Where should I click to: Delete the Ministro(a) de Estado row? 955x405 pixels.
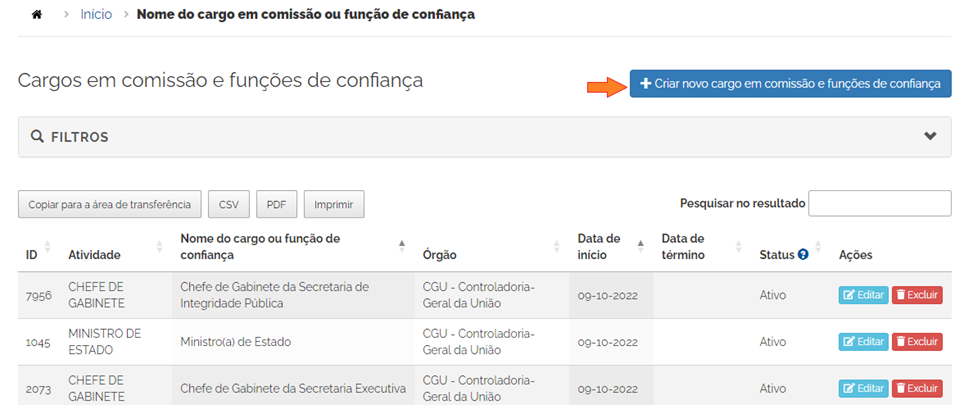tap(917, 341)
